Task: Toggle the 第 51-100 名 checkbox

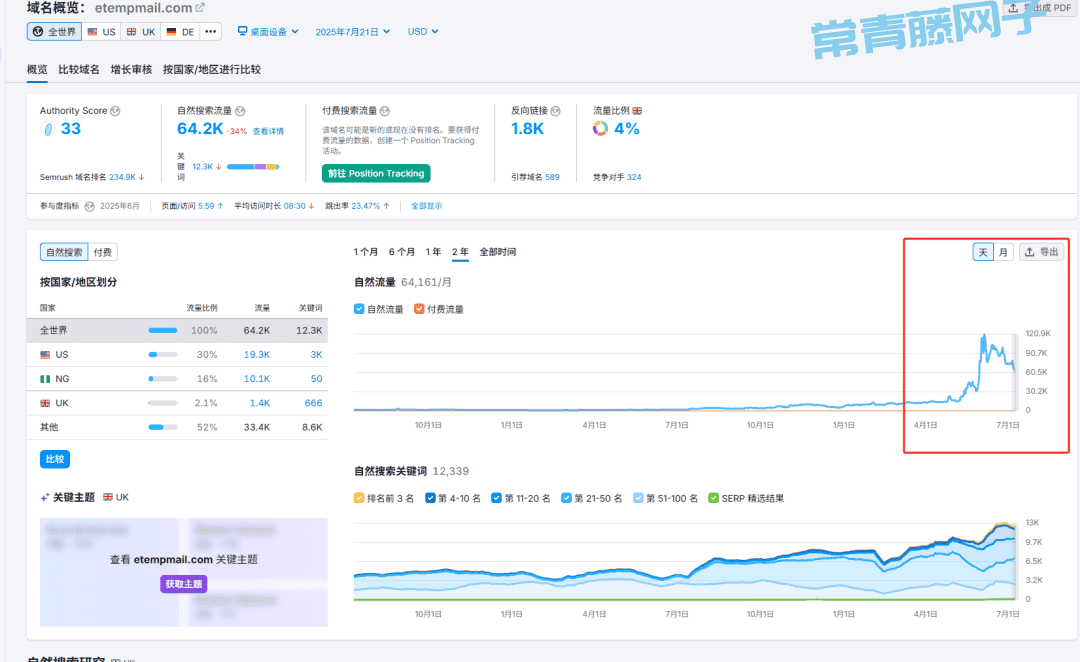Action: click(x=638, y=498)
